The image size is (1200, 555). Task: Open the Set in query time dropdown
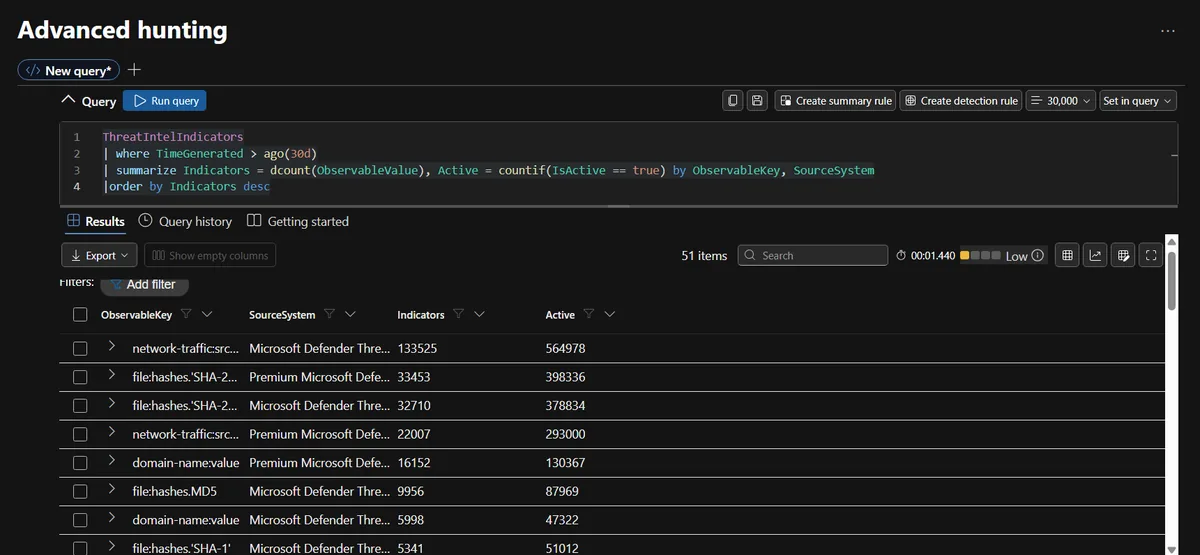click(1138, 101)
